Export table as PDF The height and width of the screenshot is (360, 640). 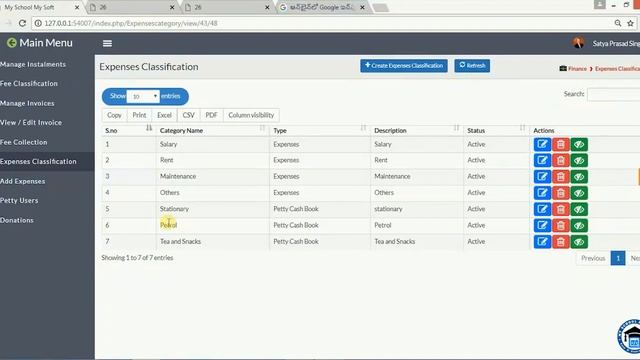[211, 115]
